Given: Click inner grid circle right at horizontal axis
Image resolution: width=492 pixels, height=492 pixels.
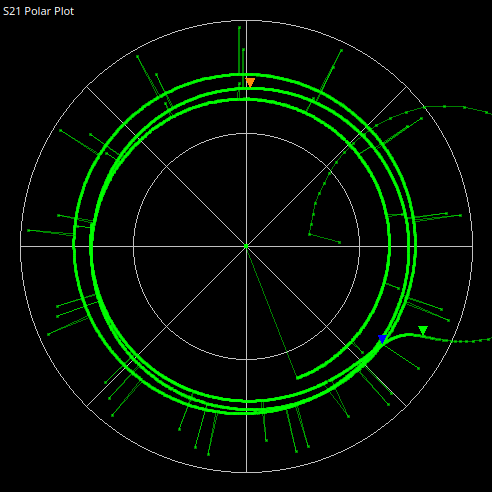Looking at the screenshot, I should pos(359,246).
